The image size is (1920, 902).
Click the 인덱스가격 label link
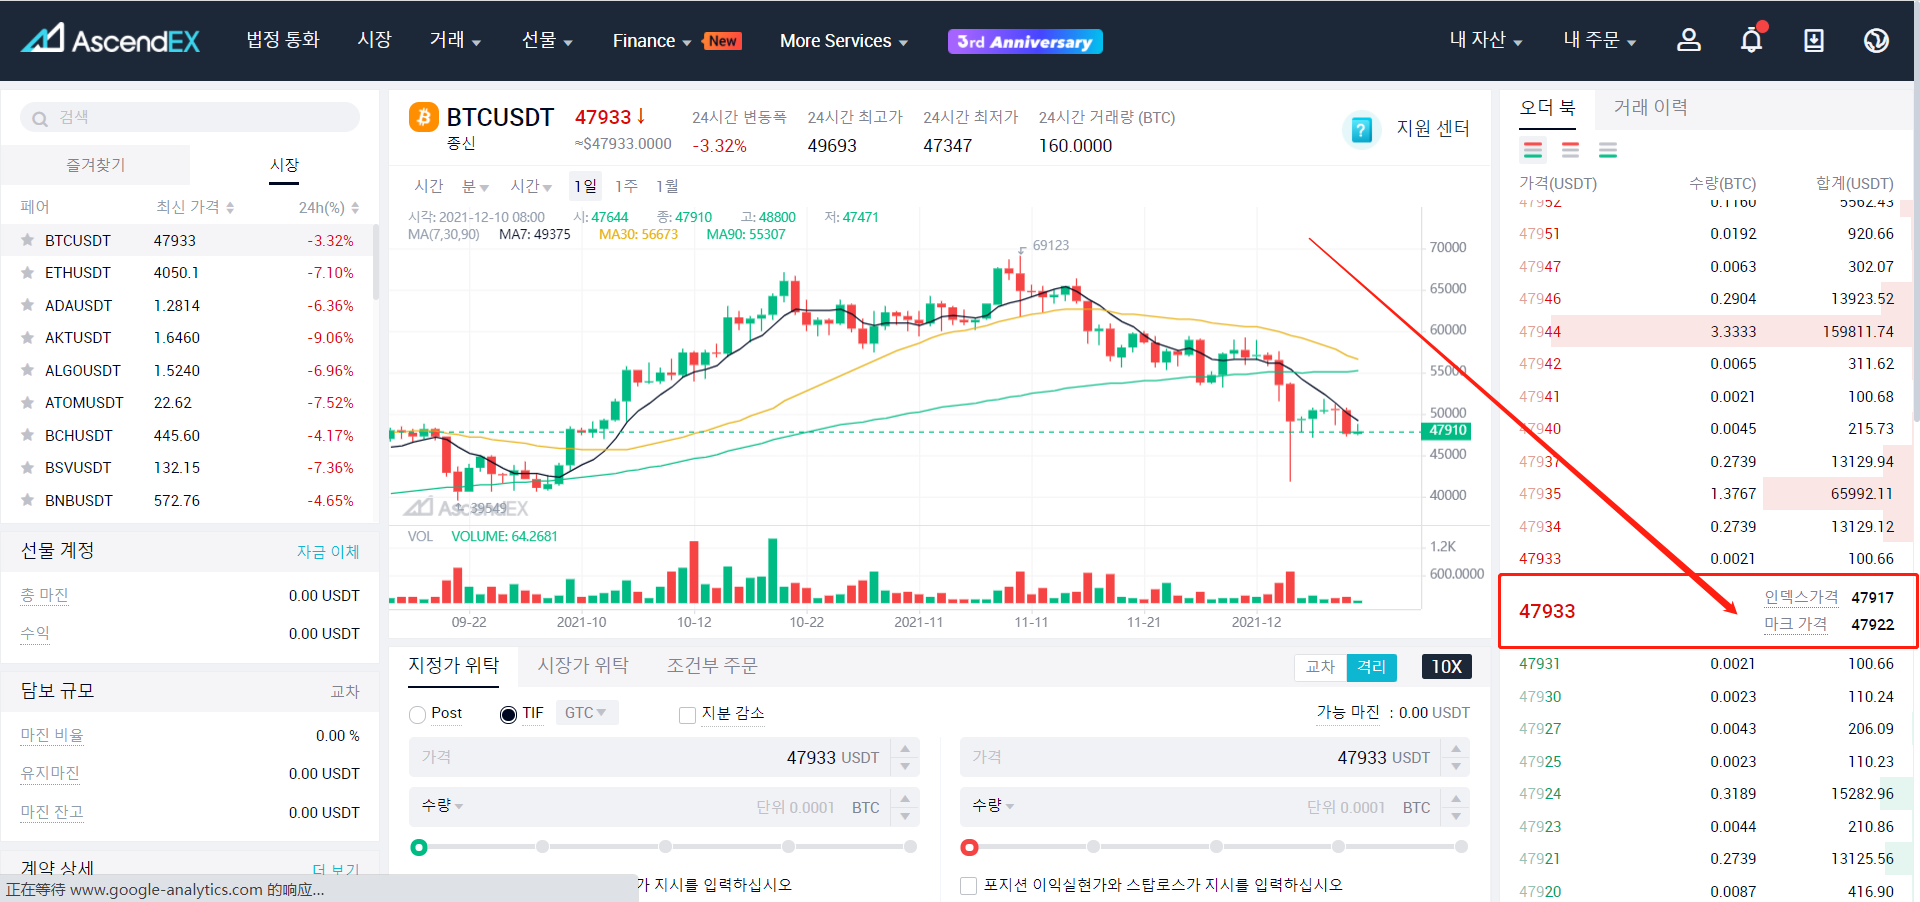point(1801,597)
